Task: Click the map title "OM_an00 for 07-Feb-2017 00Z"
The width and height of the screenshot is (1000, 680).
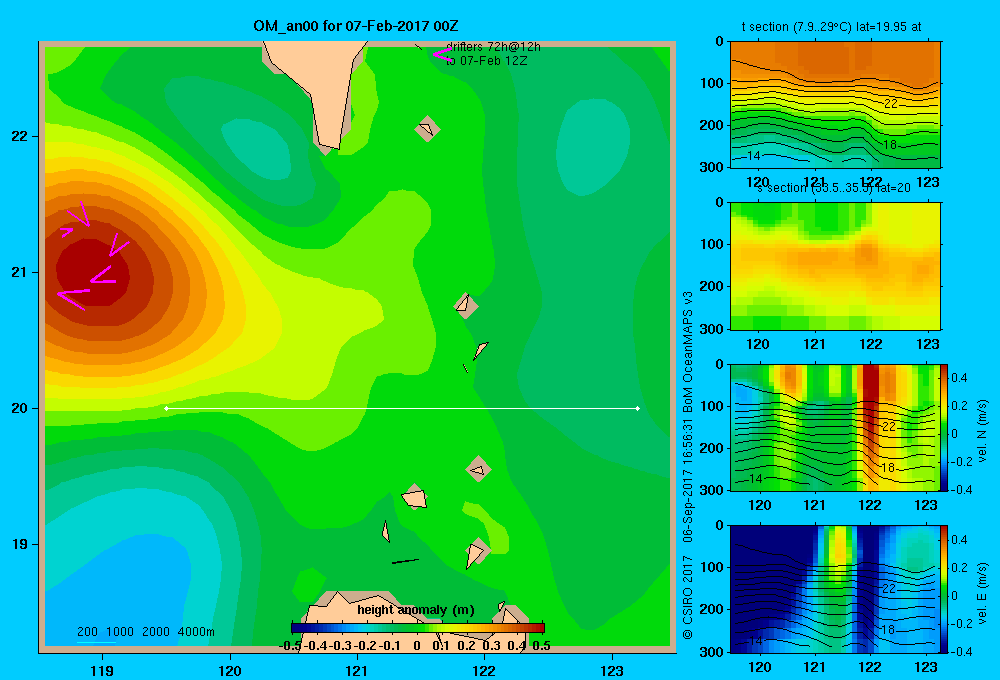Action: point(355,26)
